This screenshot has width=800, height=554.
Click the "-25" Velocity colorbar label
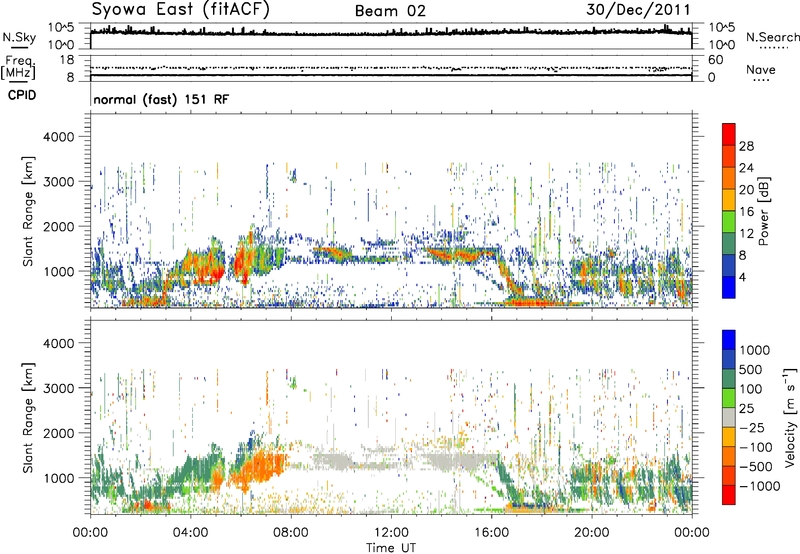752,428
